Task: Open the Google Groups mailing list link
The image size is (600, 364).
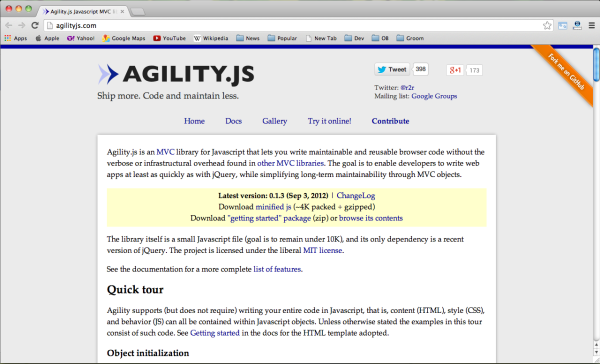Action: (x=434, y=96)
